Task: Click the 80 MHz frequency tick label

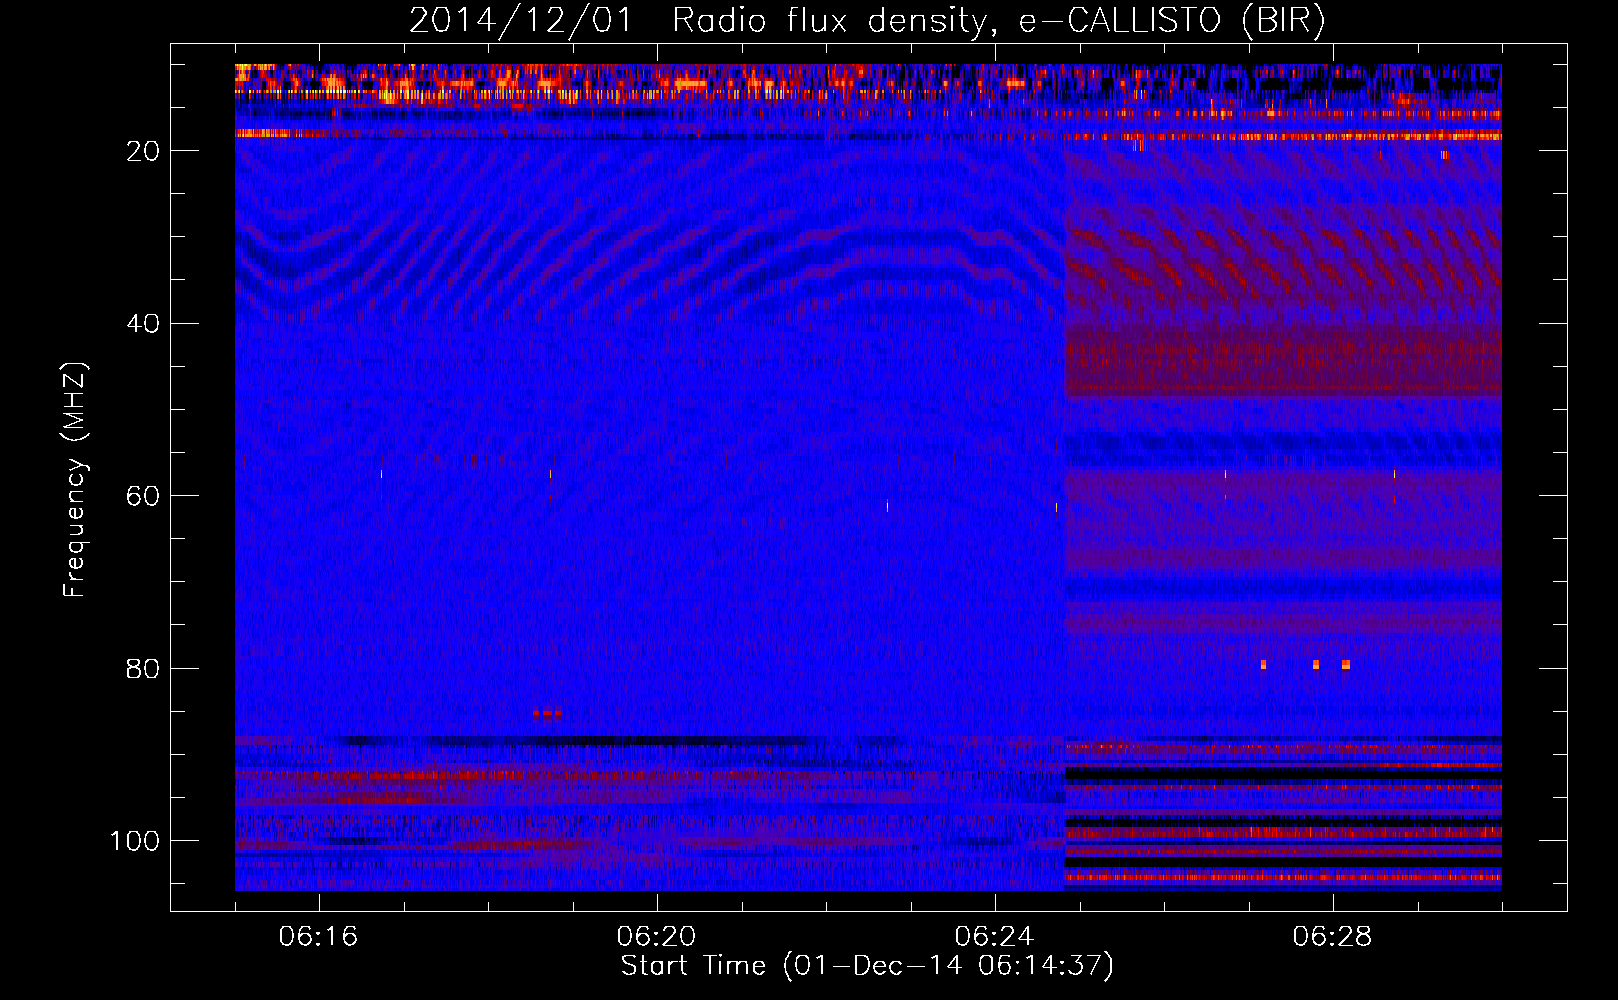Action: [x=143, y=669]
